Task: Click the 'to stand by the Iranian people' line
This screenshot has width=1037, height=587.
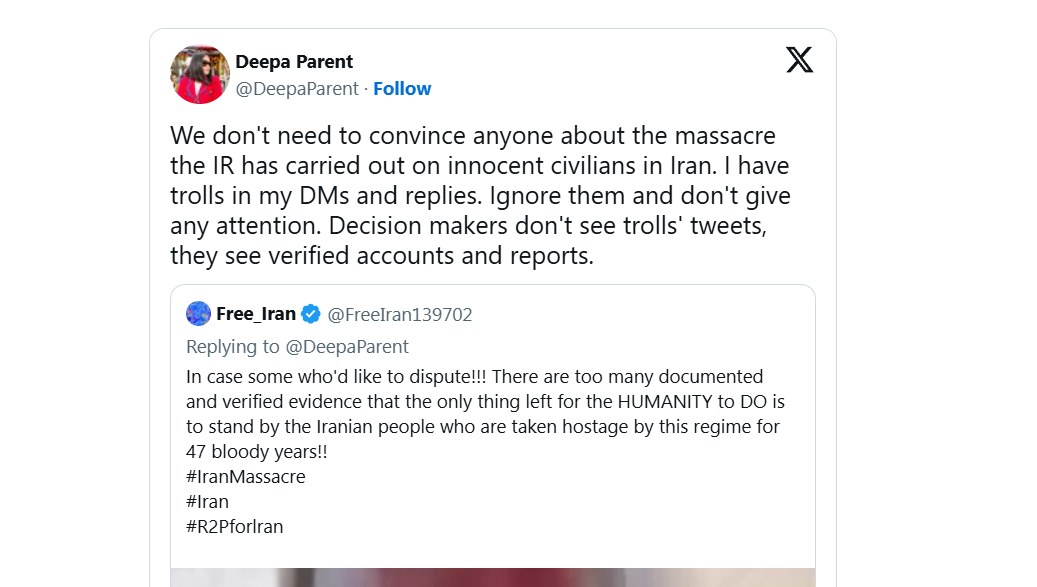Action: [x=483, y=427]
